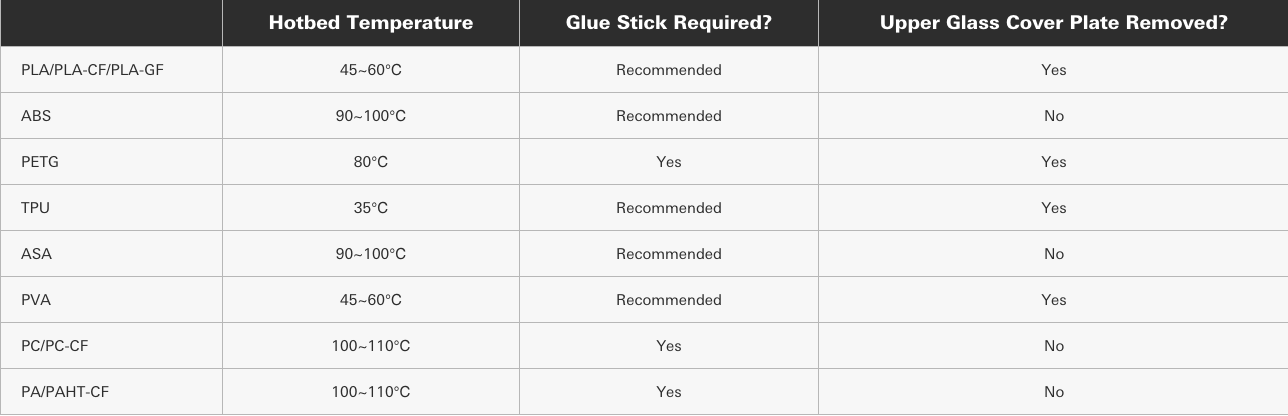Select the ASA row label
Viewport: 1288px width, 416px height.
[36, 254]
